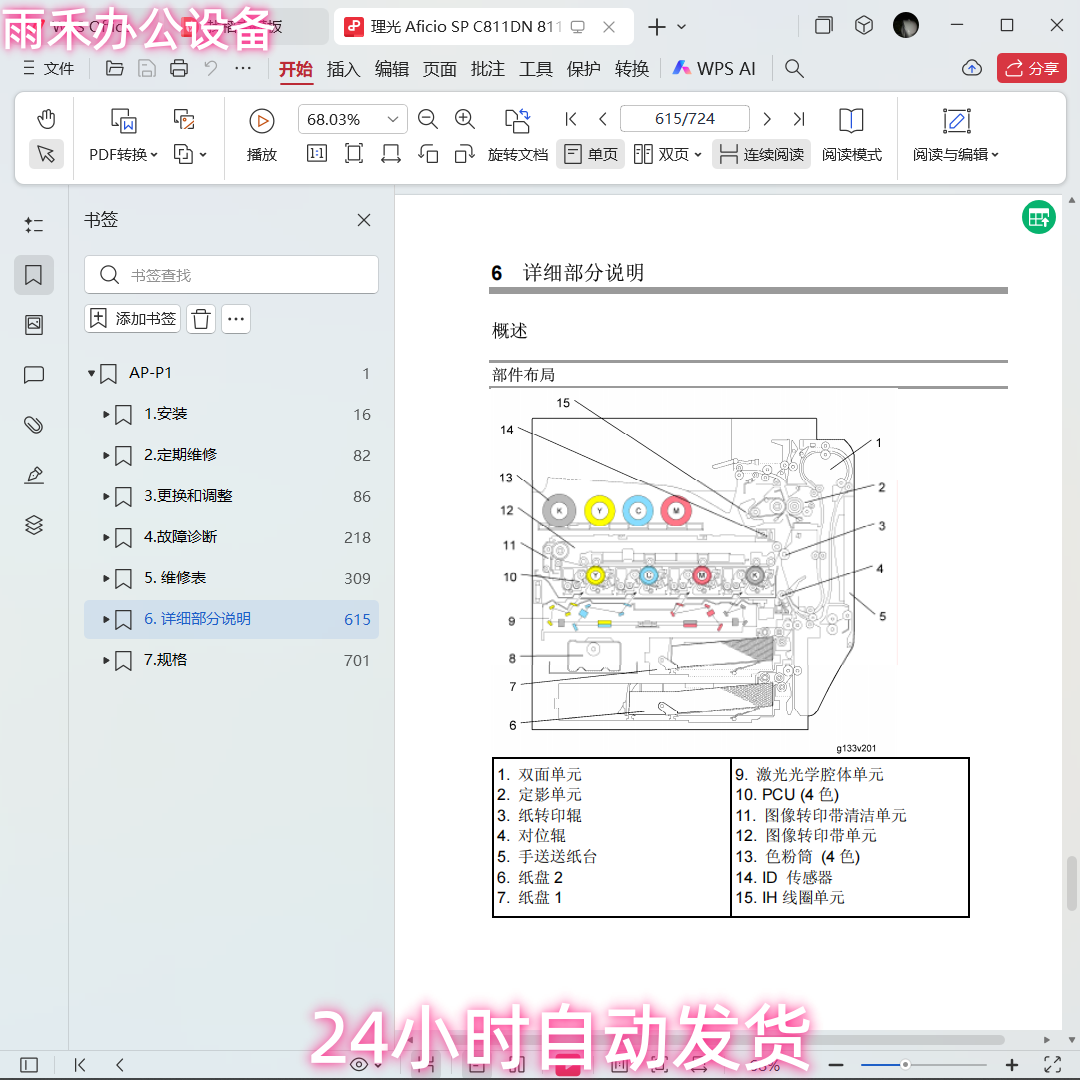Fit page to window icon
This screenshot has height=1080, width=1080.
[354, 154]
